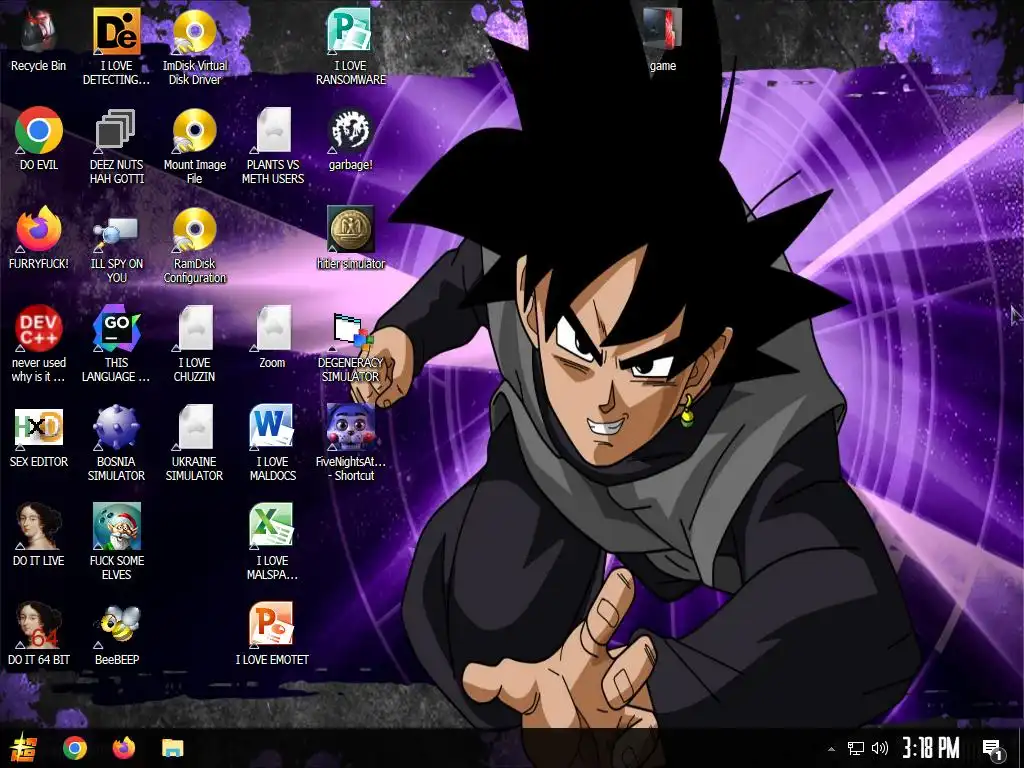Open network status in system tray
The image size is (1024, 768).
click(856, 748)
